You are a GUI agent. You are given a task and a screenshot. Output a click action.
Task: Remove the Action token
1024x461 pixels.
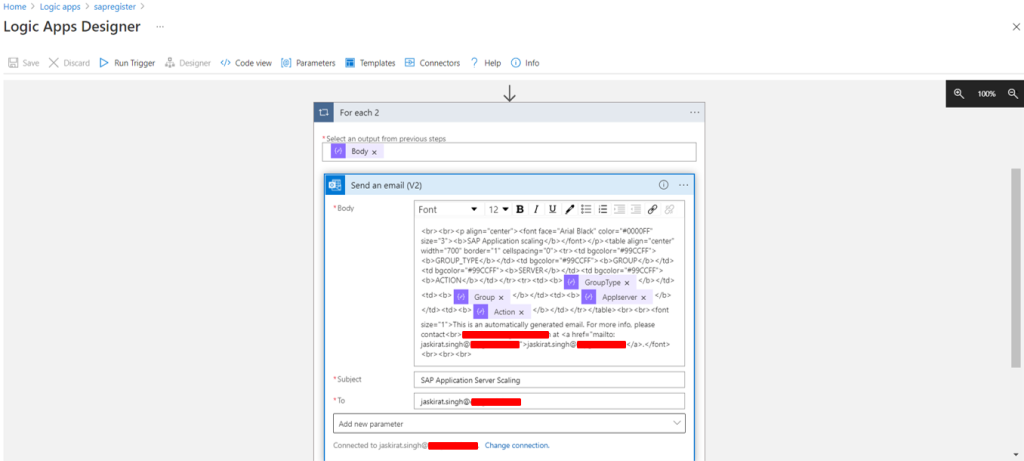(x=521, y=312)
